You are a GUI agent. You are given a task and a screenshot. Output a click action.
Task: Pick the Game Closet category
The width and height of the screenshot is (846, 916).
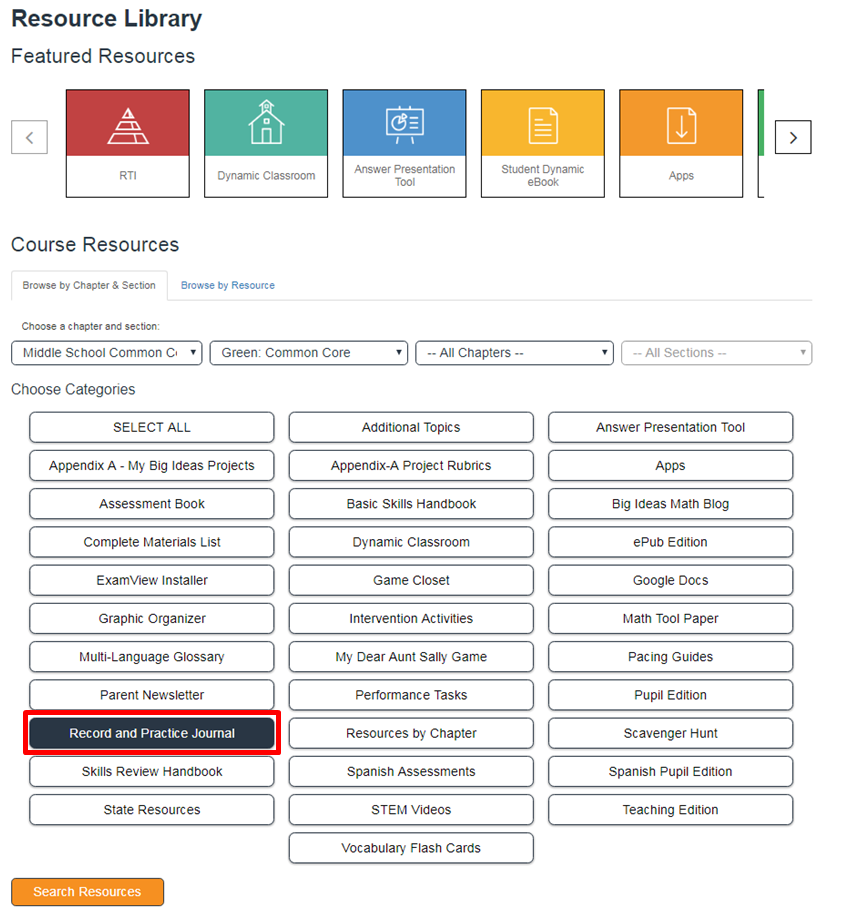coord(411,580)
